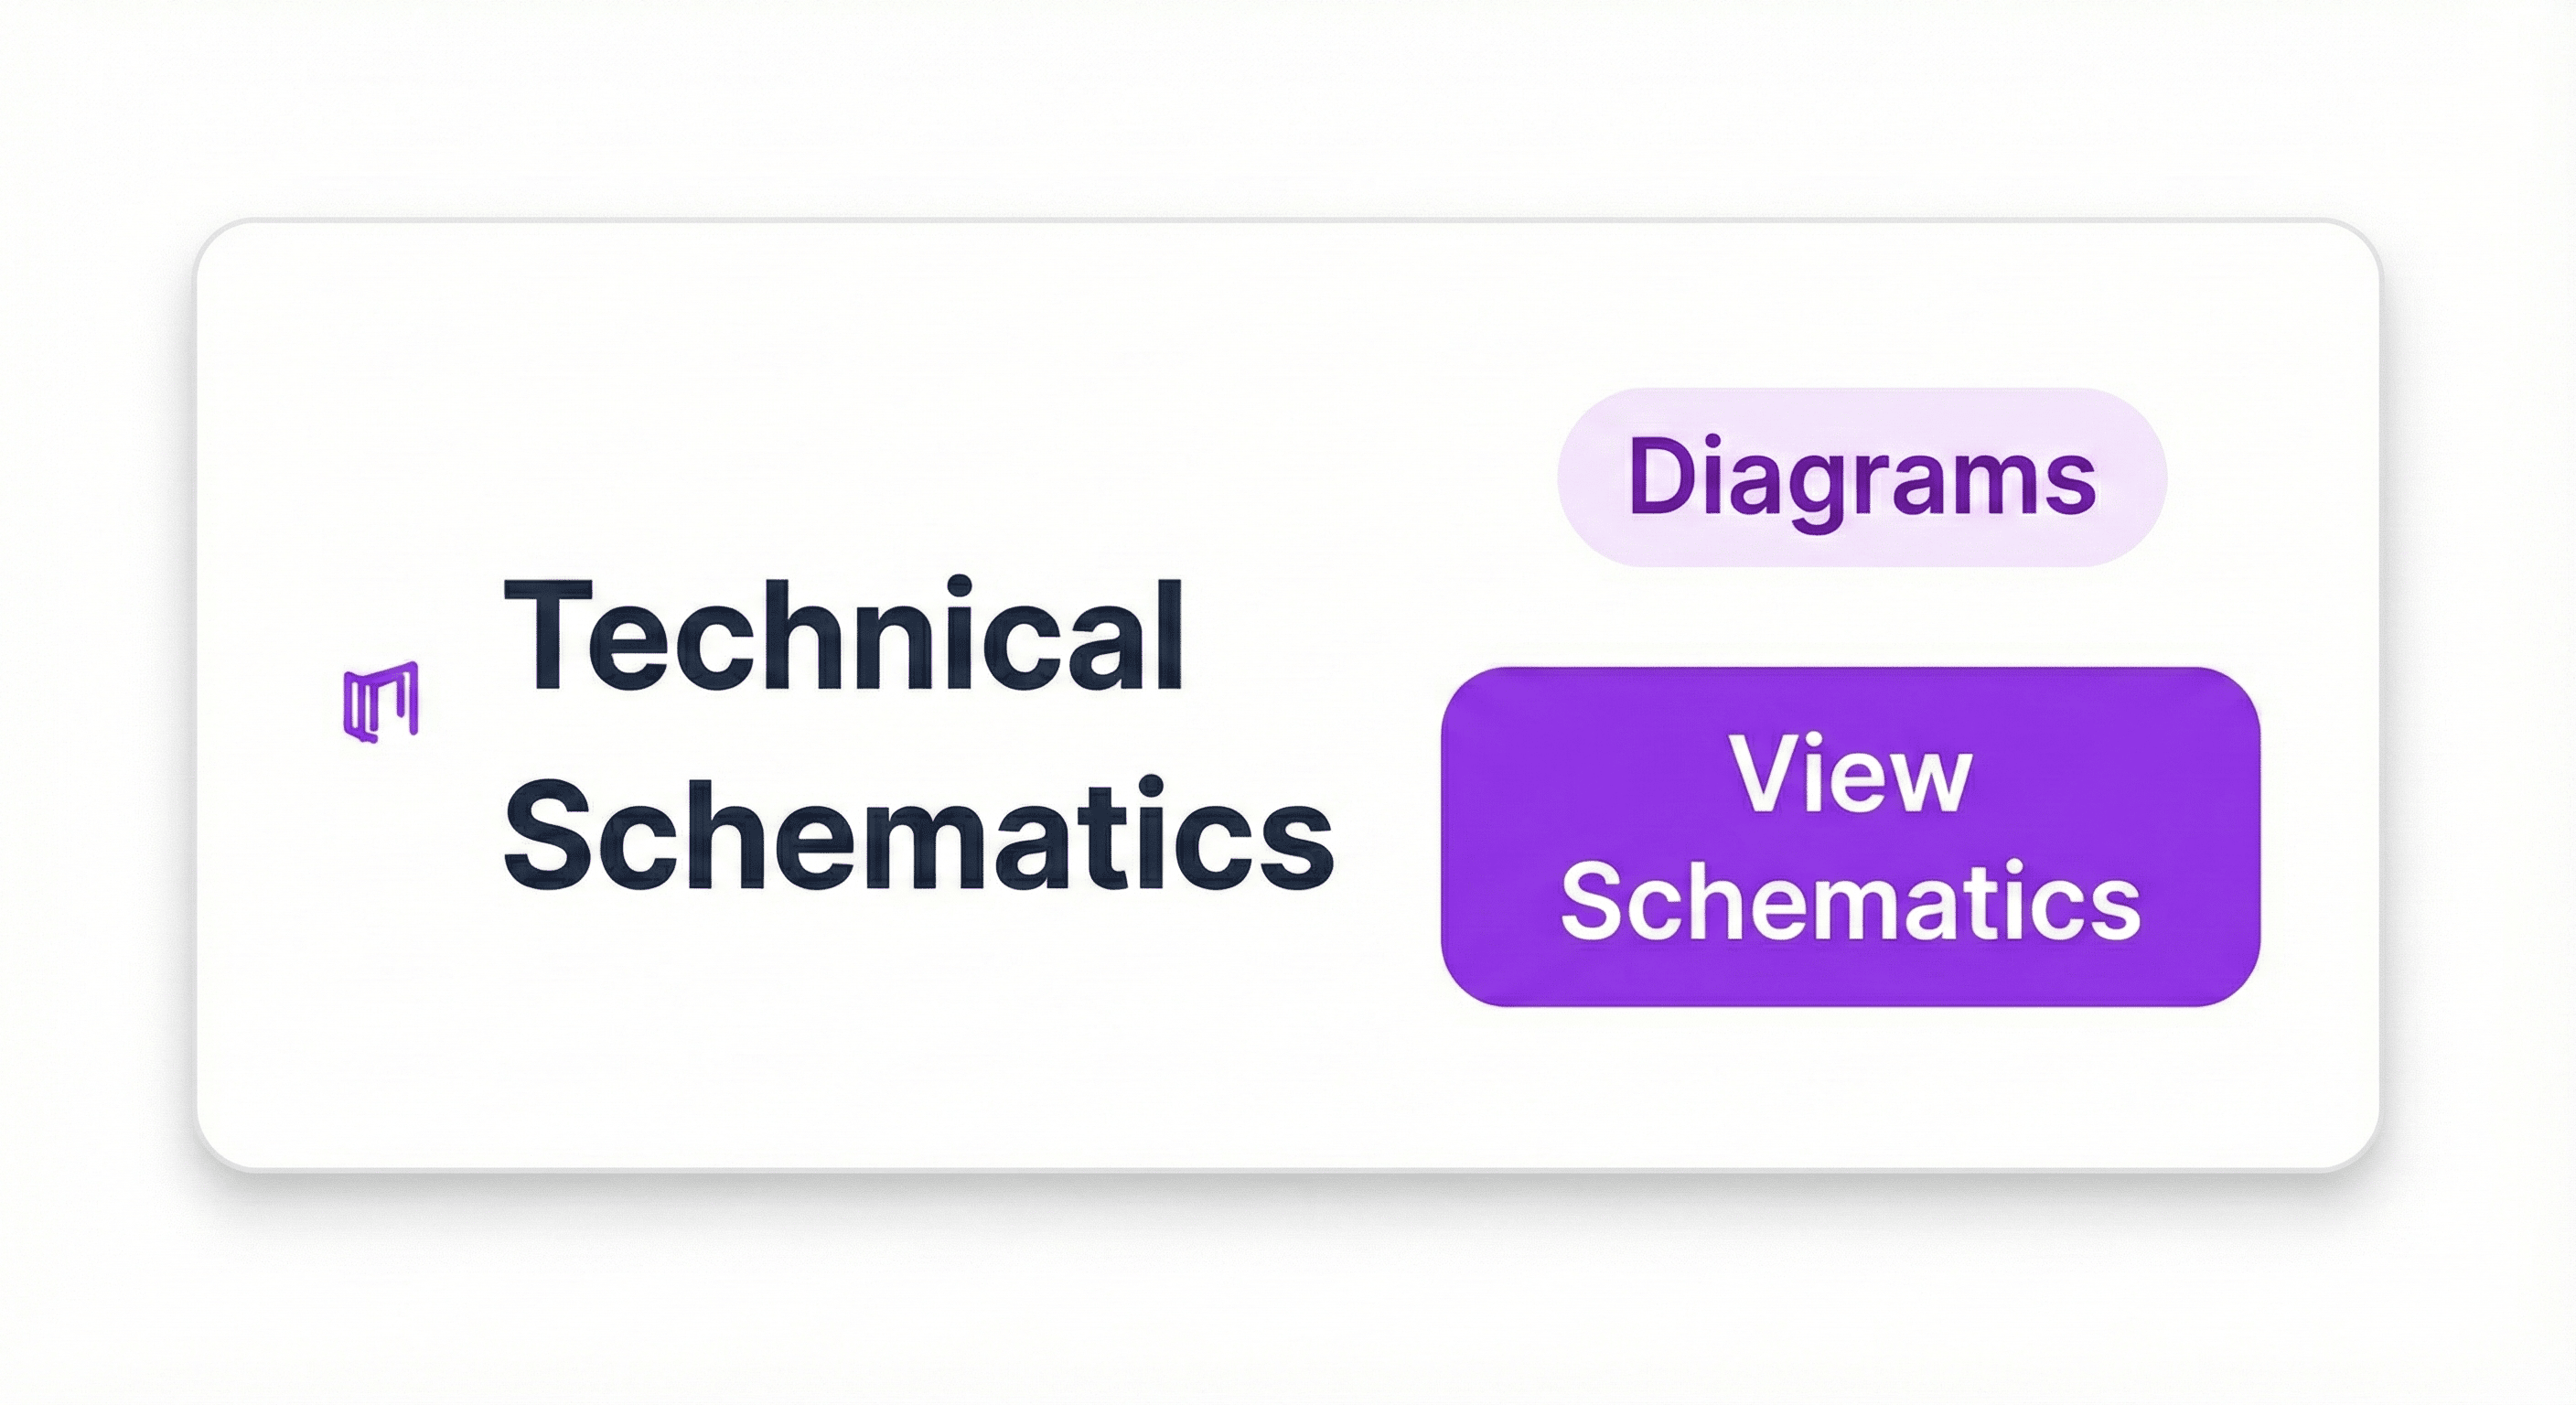2576x1405 pixels.
Task: Select the Diagrams badge
Action: pos(1861,477)
